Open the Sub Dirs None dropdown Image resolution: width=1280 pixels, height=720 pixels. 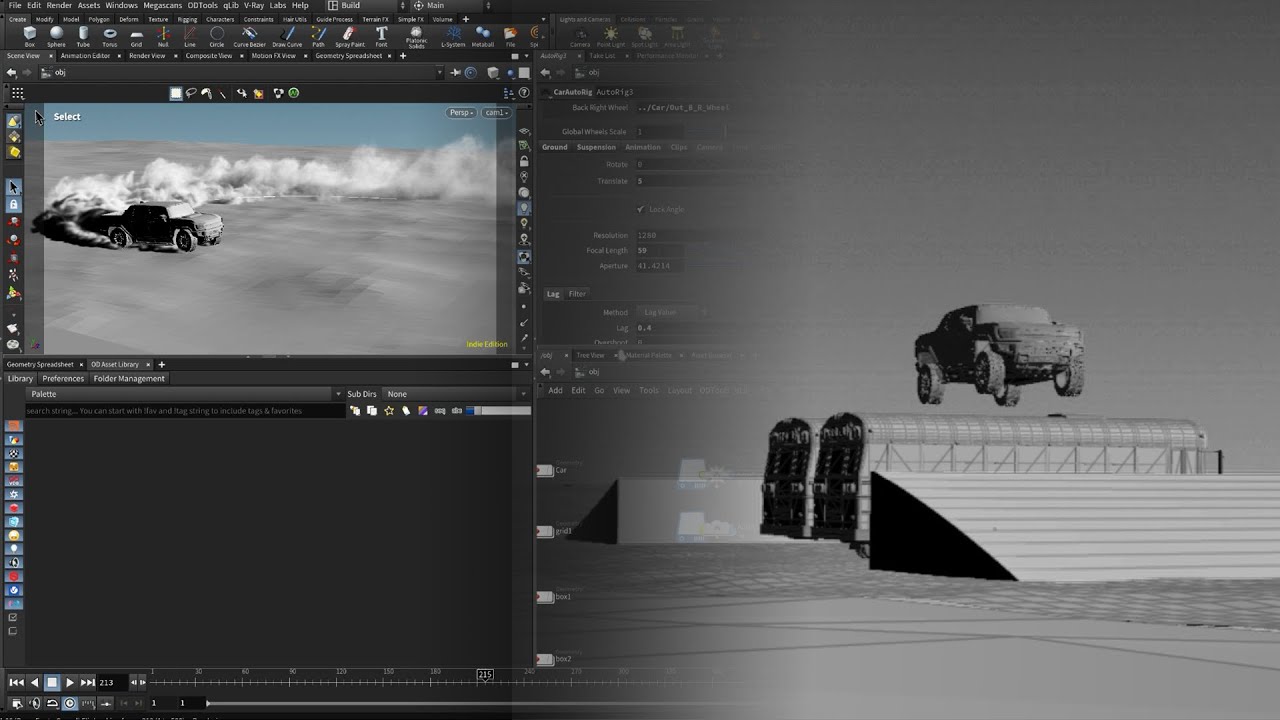457,394
